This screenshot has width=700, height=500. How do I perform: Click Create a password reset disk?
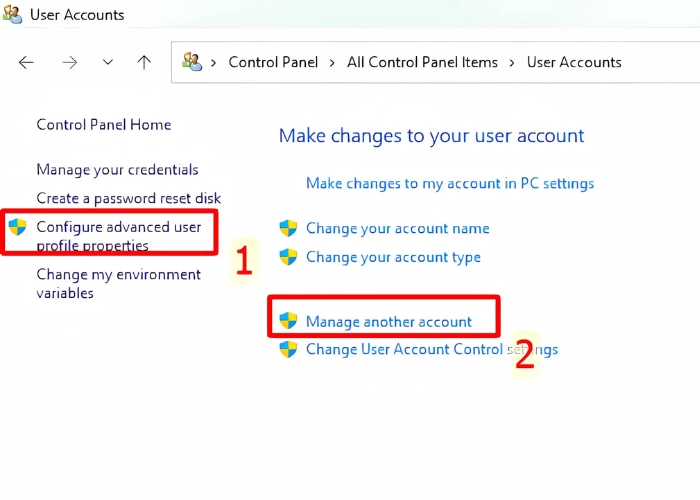[x=128, y=198]
